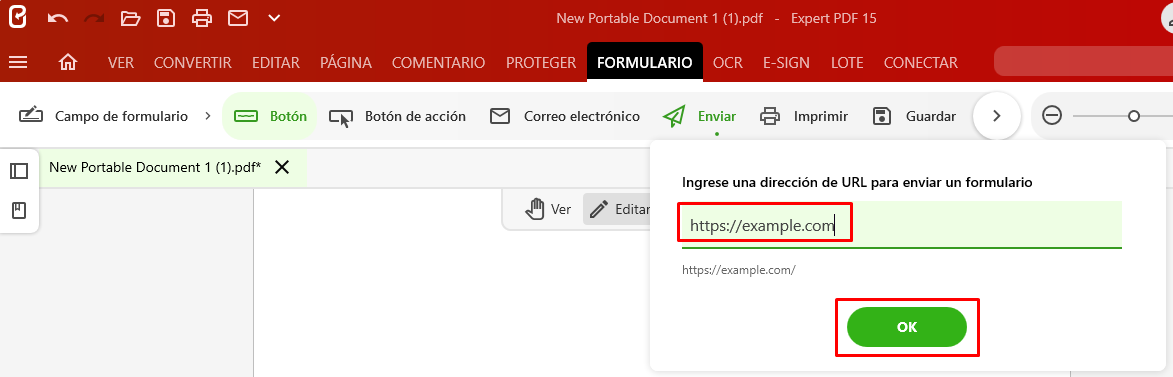Switch to the CONVERTIR tab
Image resolution: width=1173 pixels, height=377 pixels.
192,63
